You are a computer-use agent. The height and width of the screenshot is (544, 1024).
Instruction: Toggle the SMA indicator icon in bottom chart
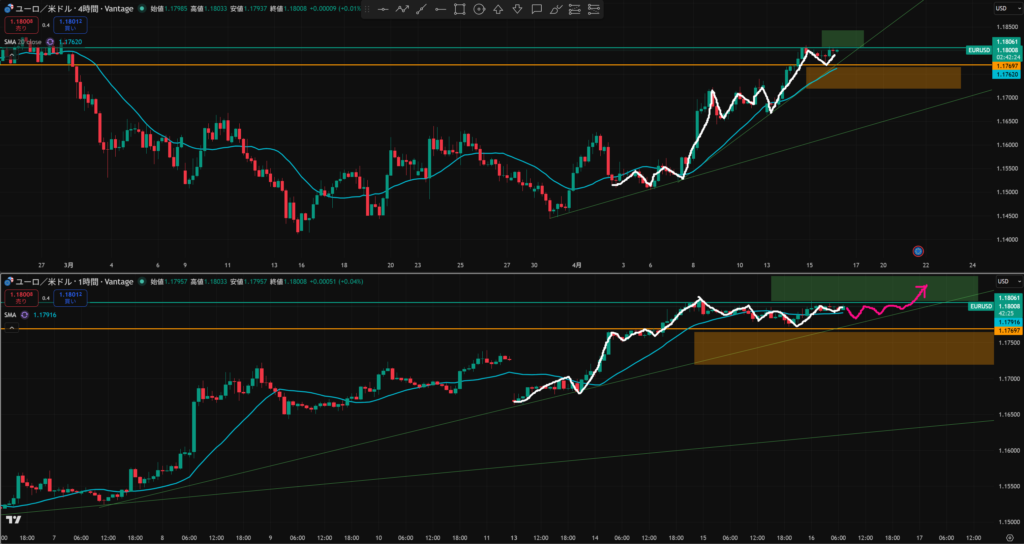pos(24,314)
